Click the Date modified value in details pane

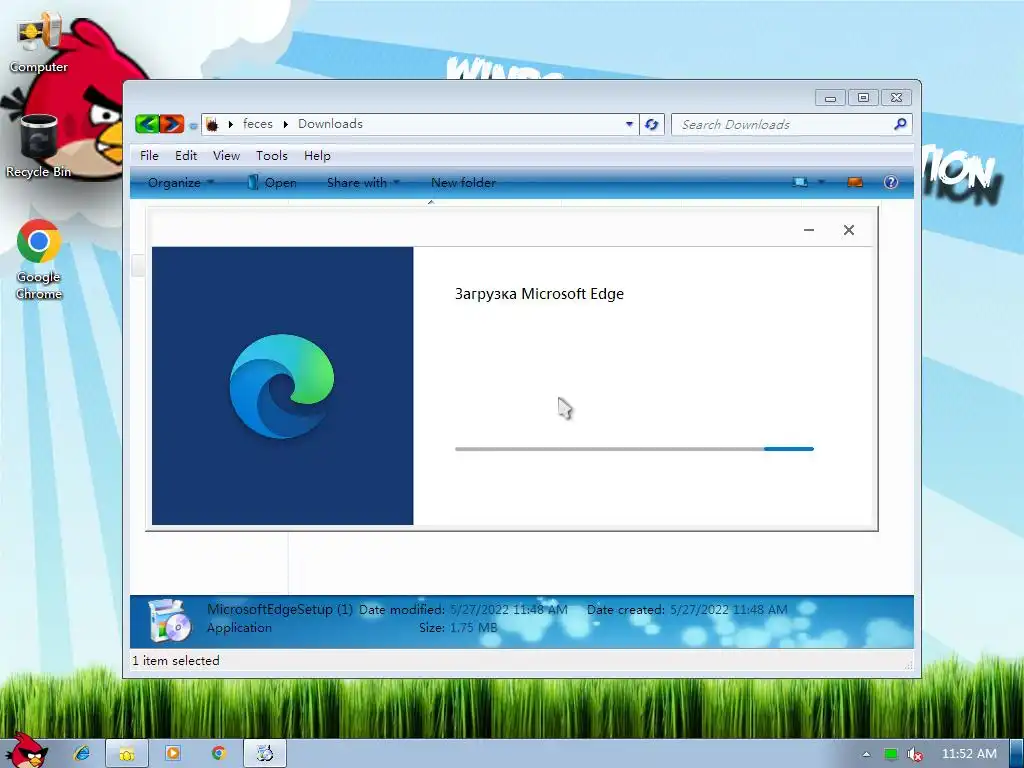[x=509, y=609]
